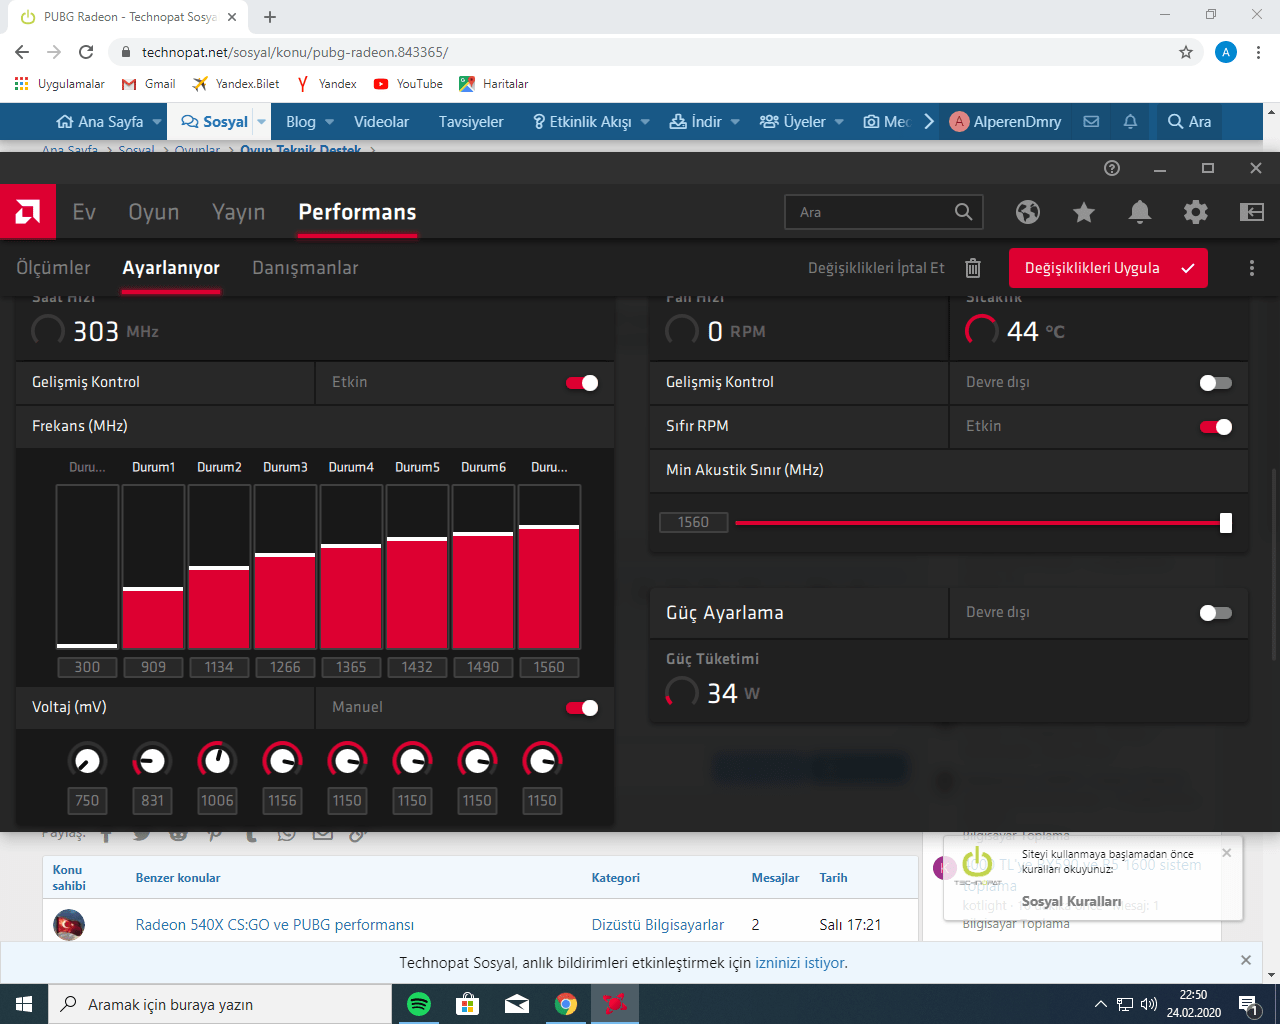The image size is (1280, 1024).
Task: Open the Radeon Software help icon
Action: (x=1112, y=168)
